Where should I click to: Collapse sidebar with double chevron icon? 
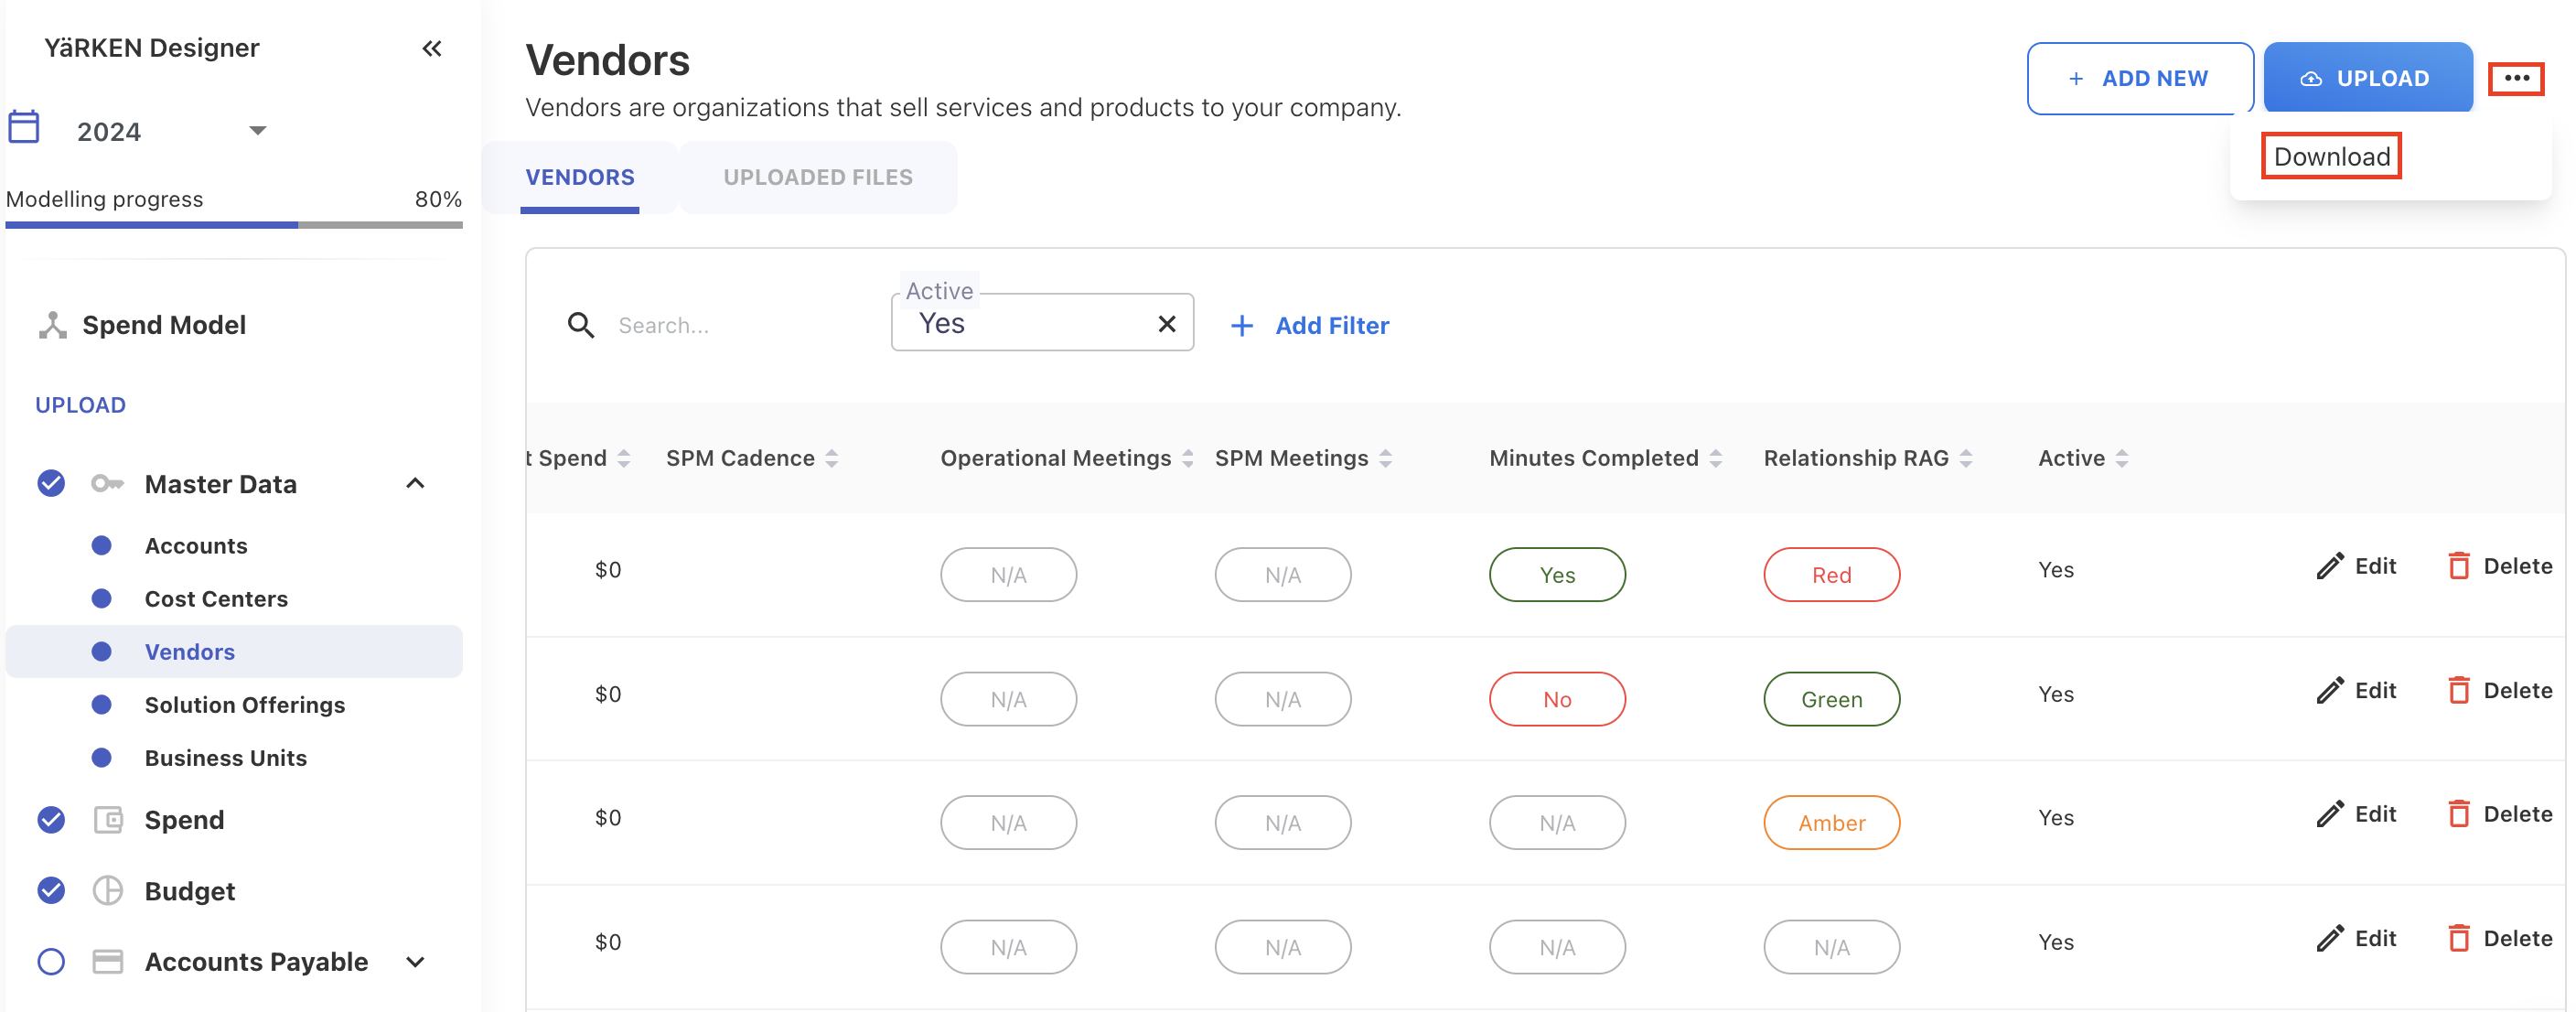[x=431, y=48]
